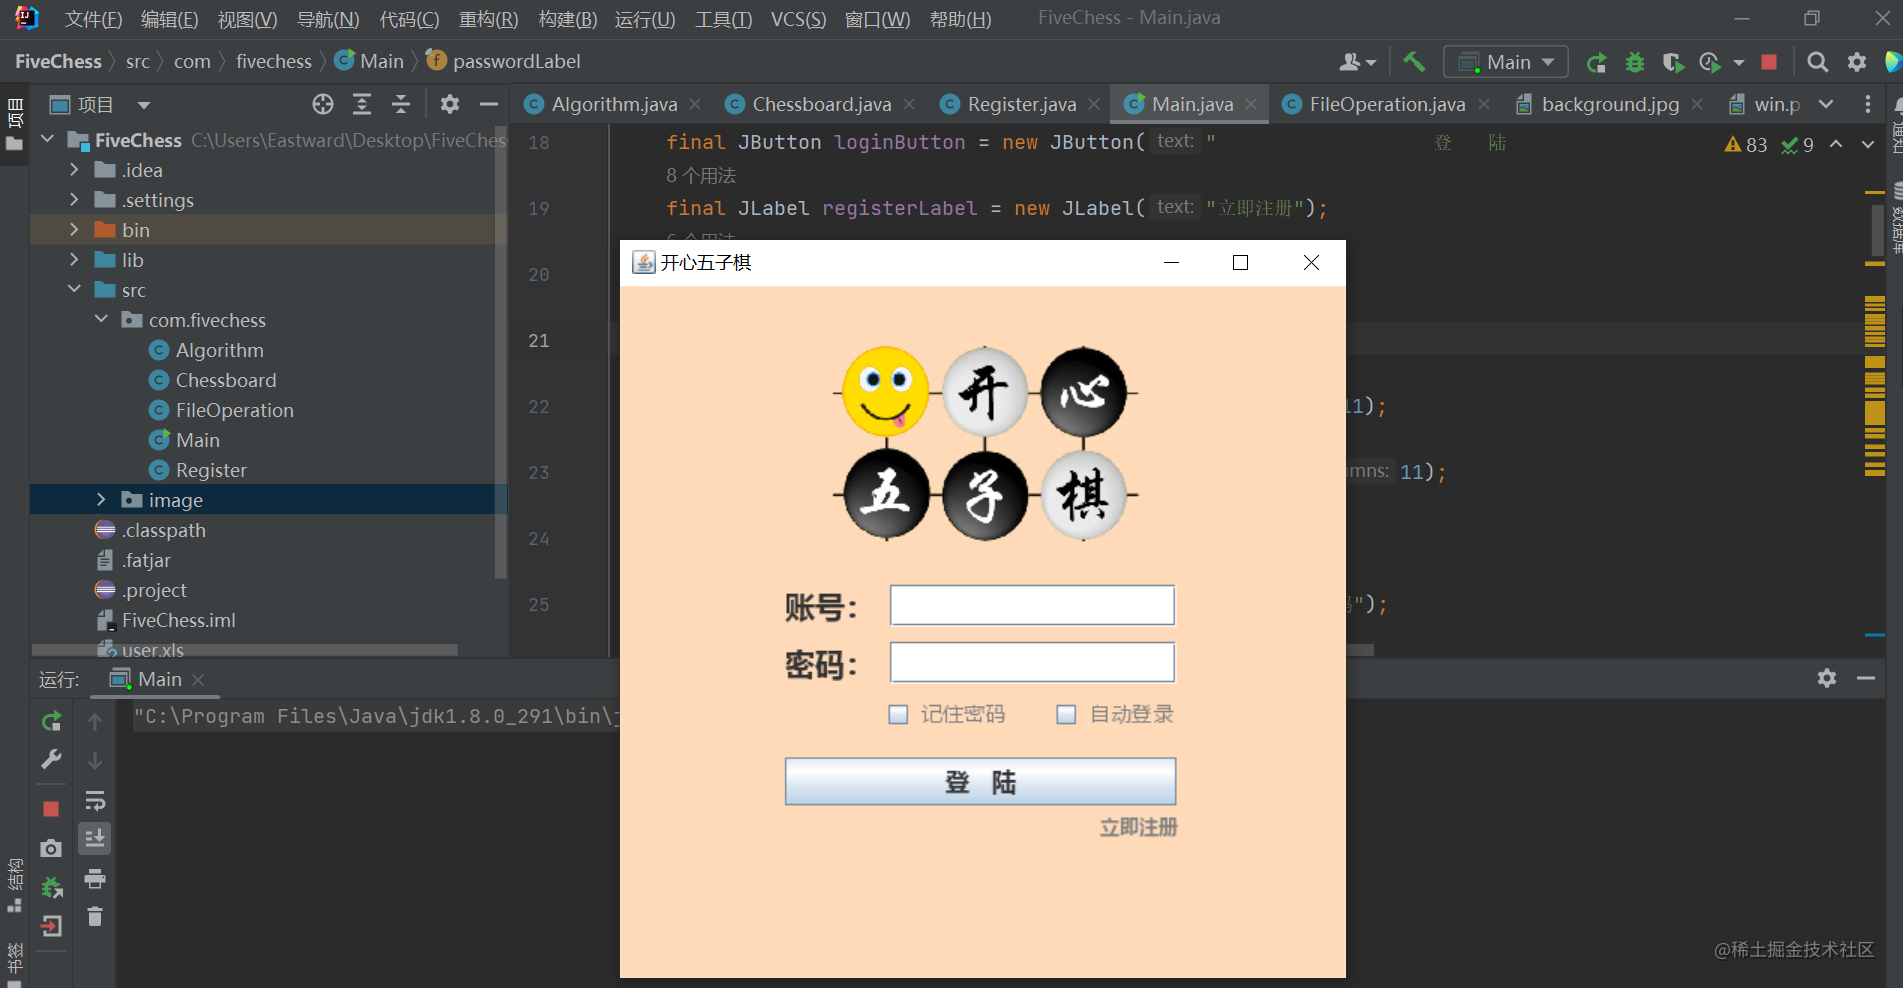Expand the image folder

pos(101,500)
